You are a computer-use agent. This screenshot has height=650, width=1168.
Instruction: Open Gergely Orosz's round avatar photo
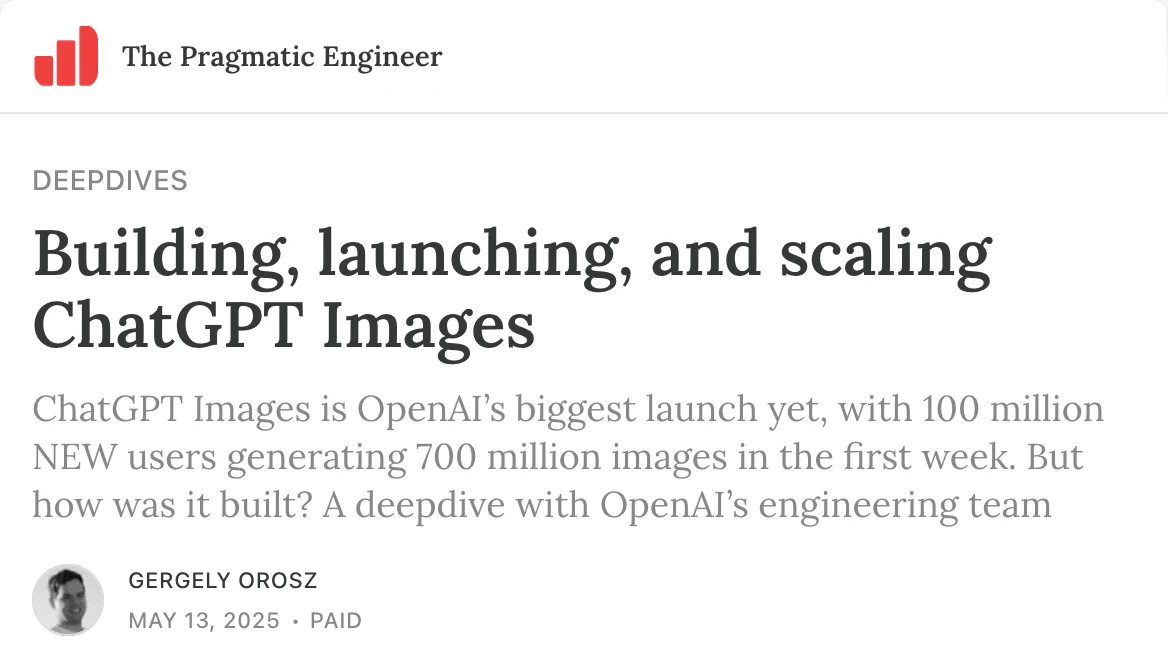click(68, 599)
